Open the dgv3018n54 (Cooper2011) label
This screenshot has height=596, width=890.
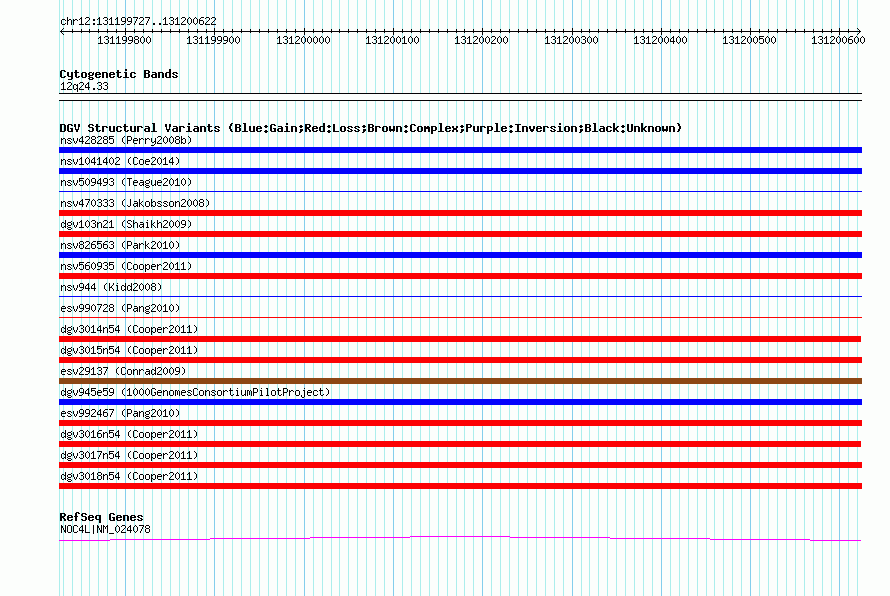[x=129, y=476]
